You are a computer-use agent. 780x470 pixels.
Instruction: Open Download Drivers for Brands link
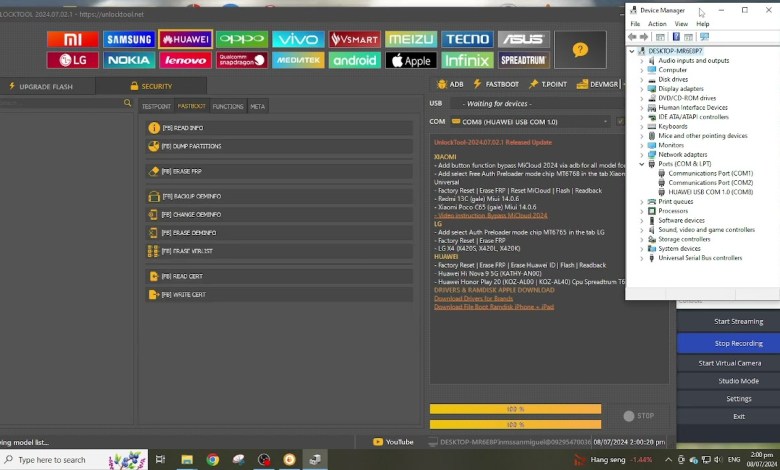pyautogui.click(x=476, y=298)
